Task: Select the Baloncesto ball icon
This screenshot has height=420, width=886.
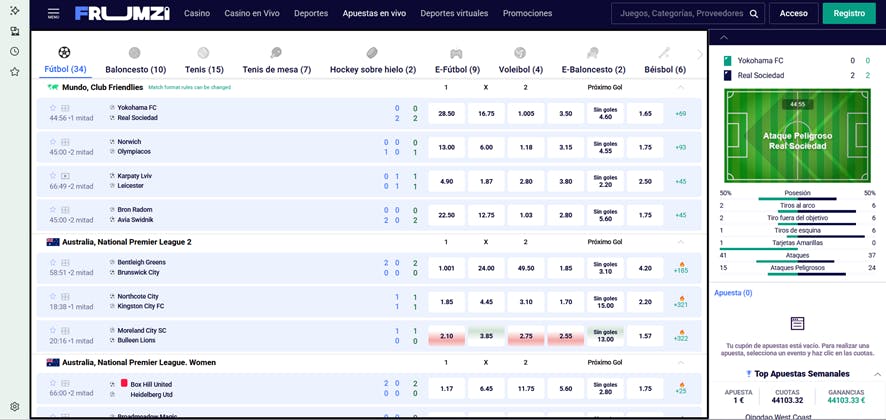Action: tap(134, 53)
